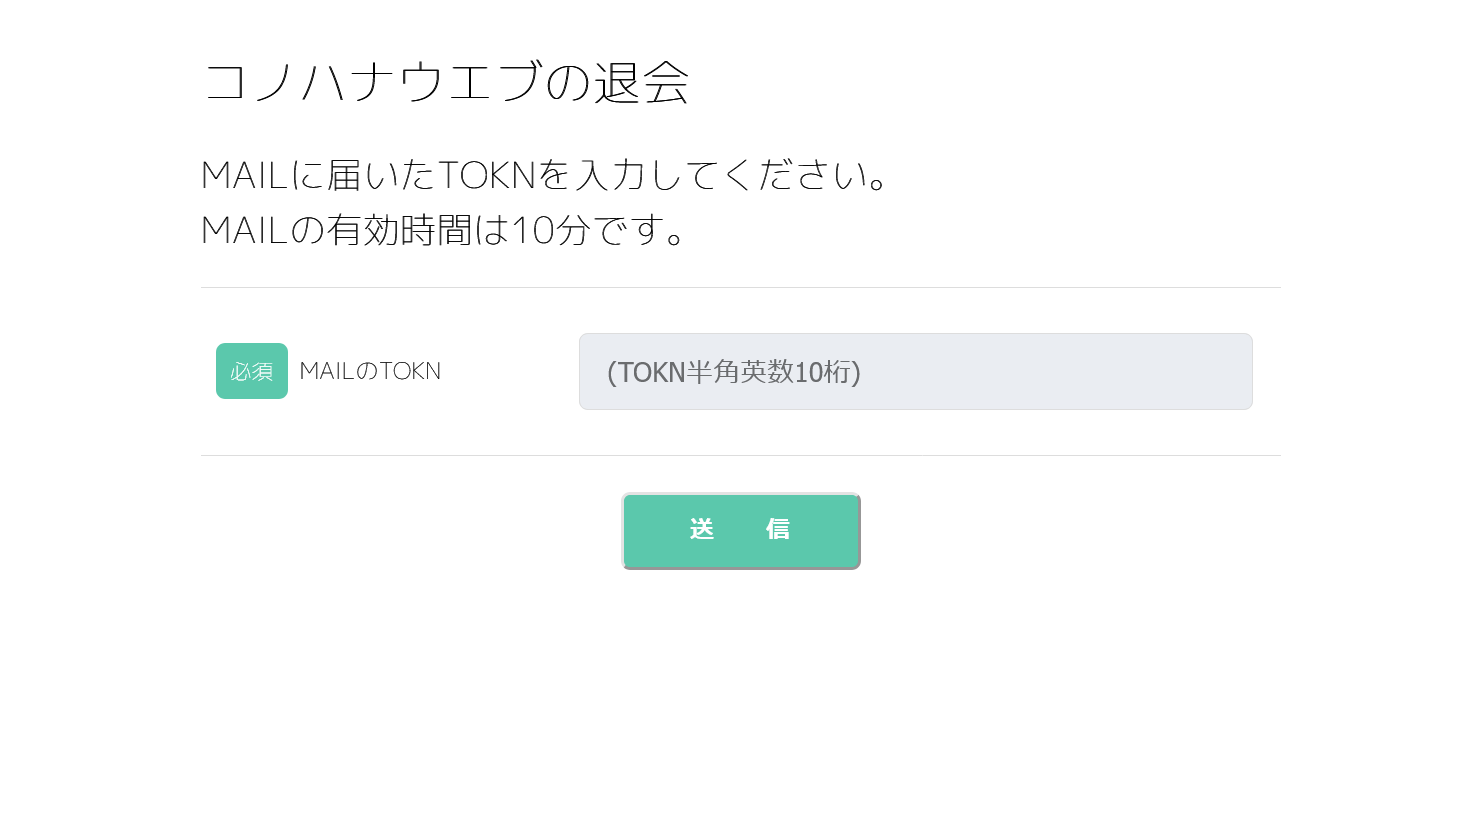Click the 10分 text in the instructions

tap(550, 230)
